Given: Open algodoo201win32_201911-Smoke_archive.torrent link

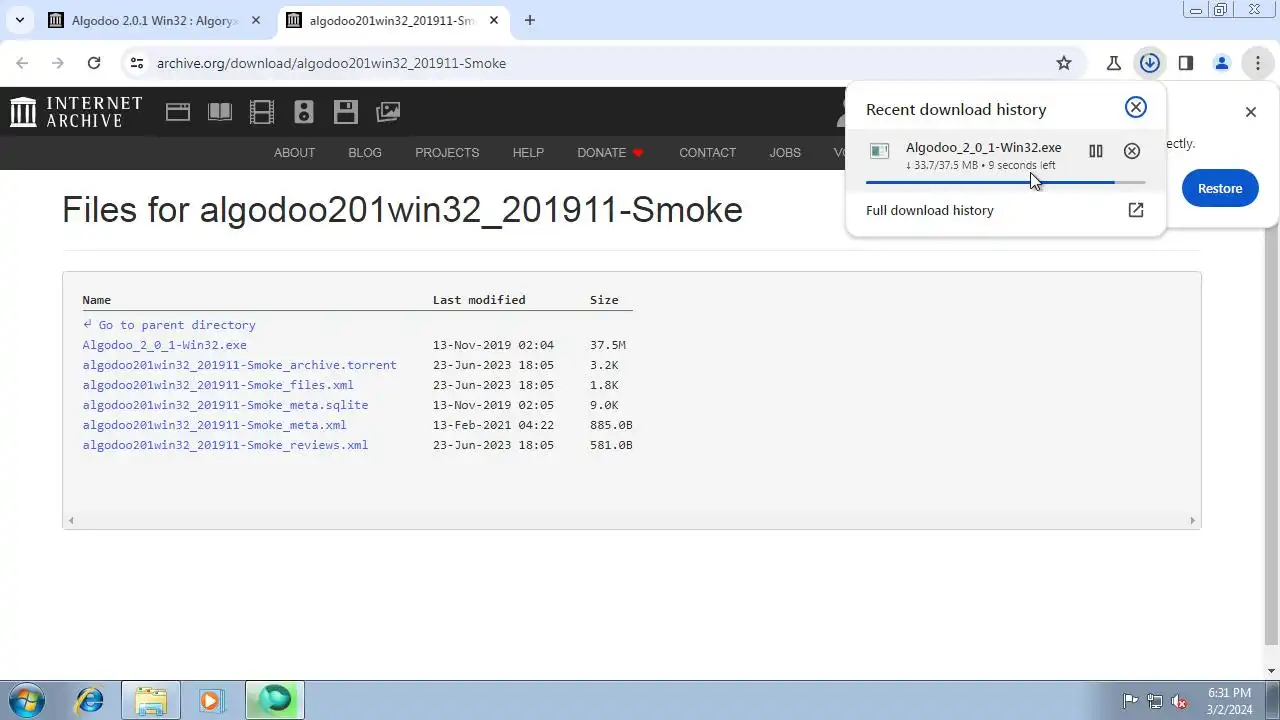Looking at the screenshot, I should click(239, 365).
